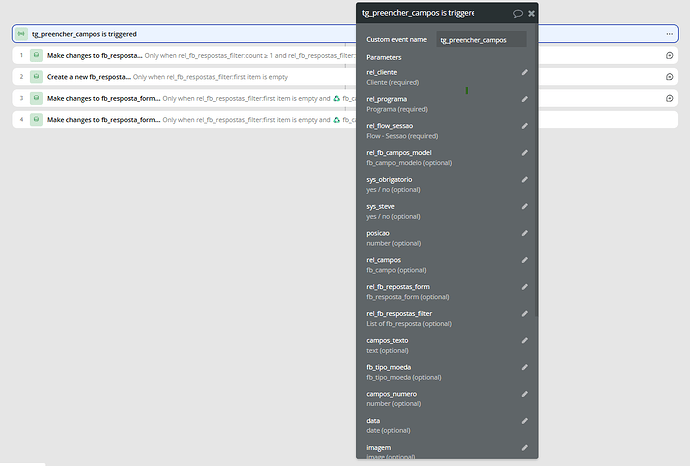690x466 pixels.
Task: Click the 'Flow - Sessao (required)' type text
Action: (x=402, y=136)
